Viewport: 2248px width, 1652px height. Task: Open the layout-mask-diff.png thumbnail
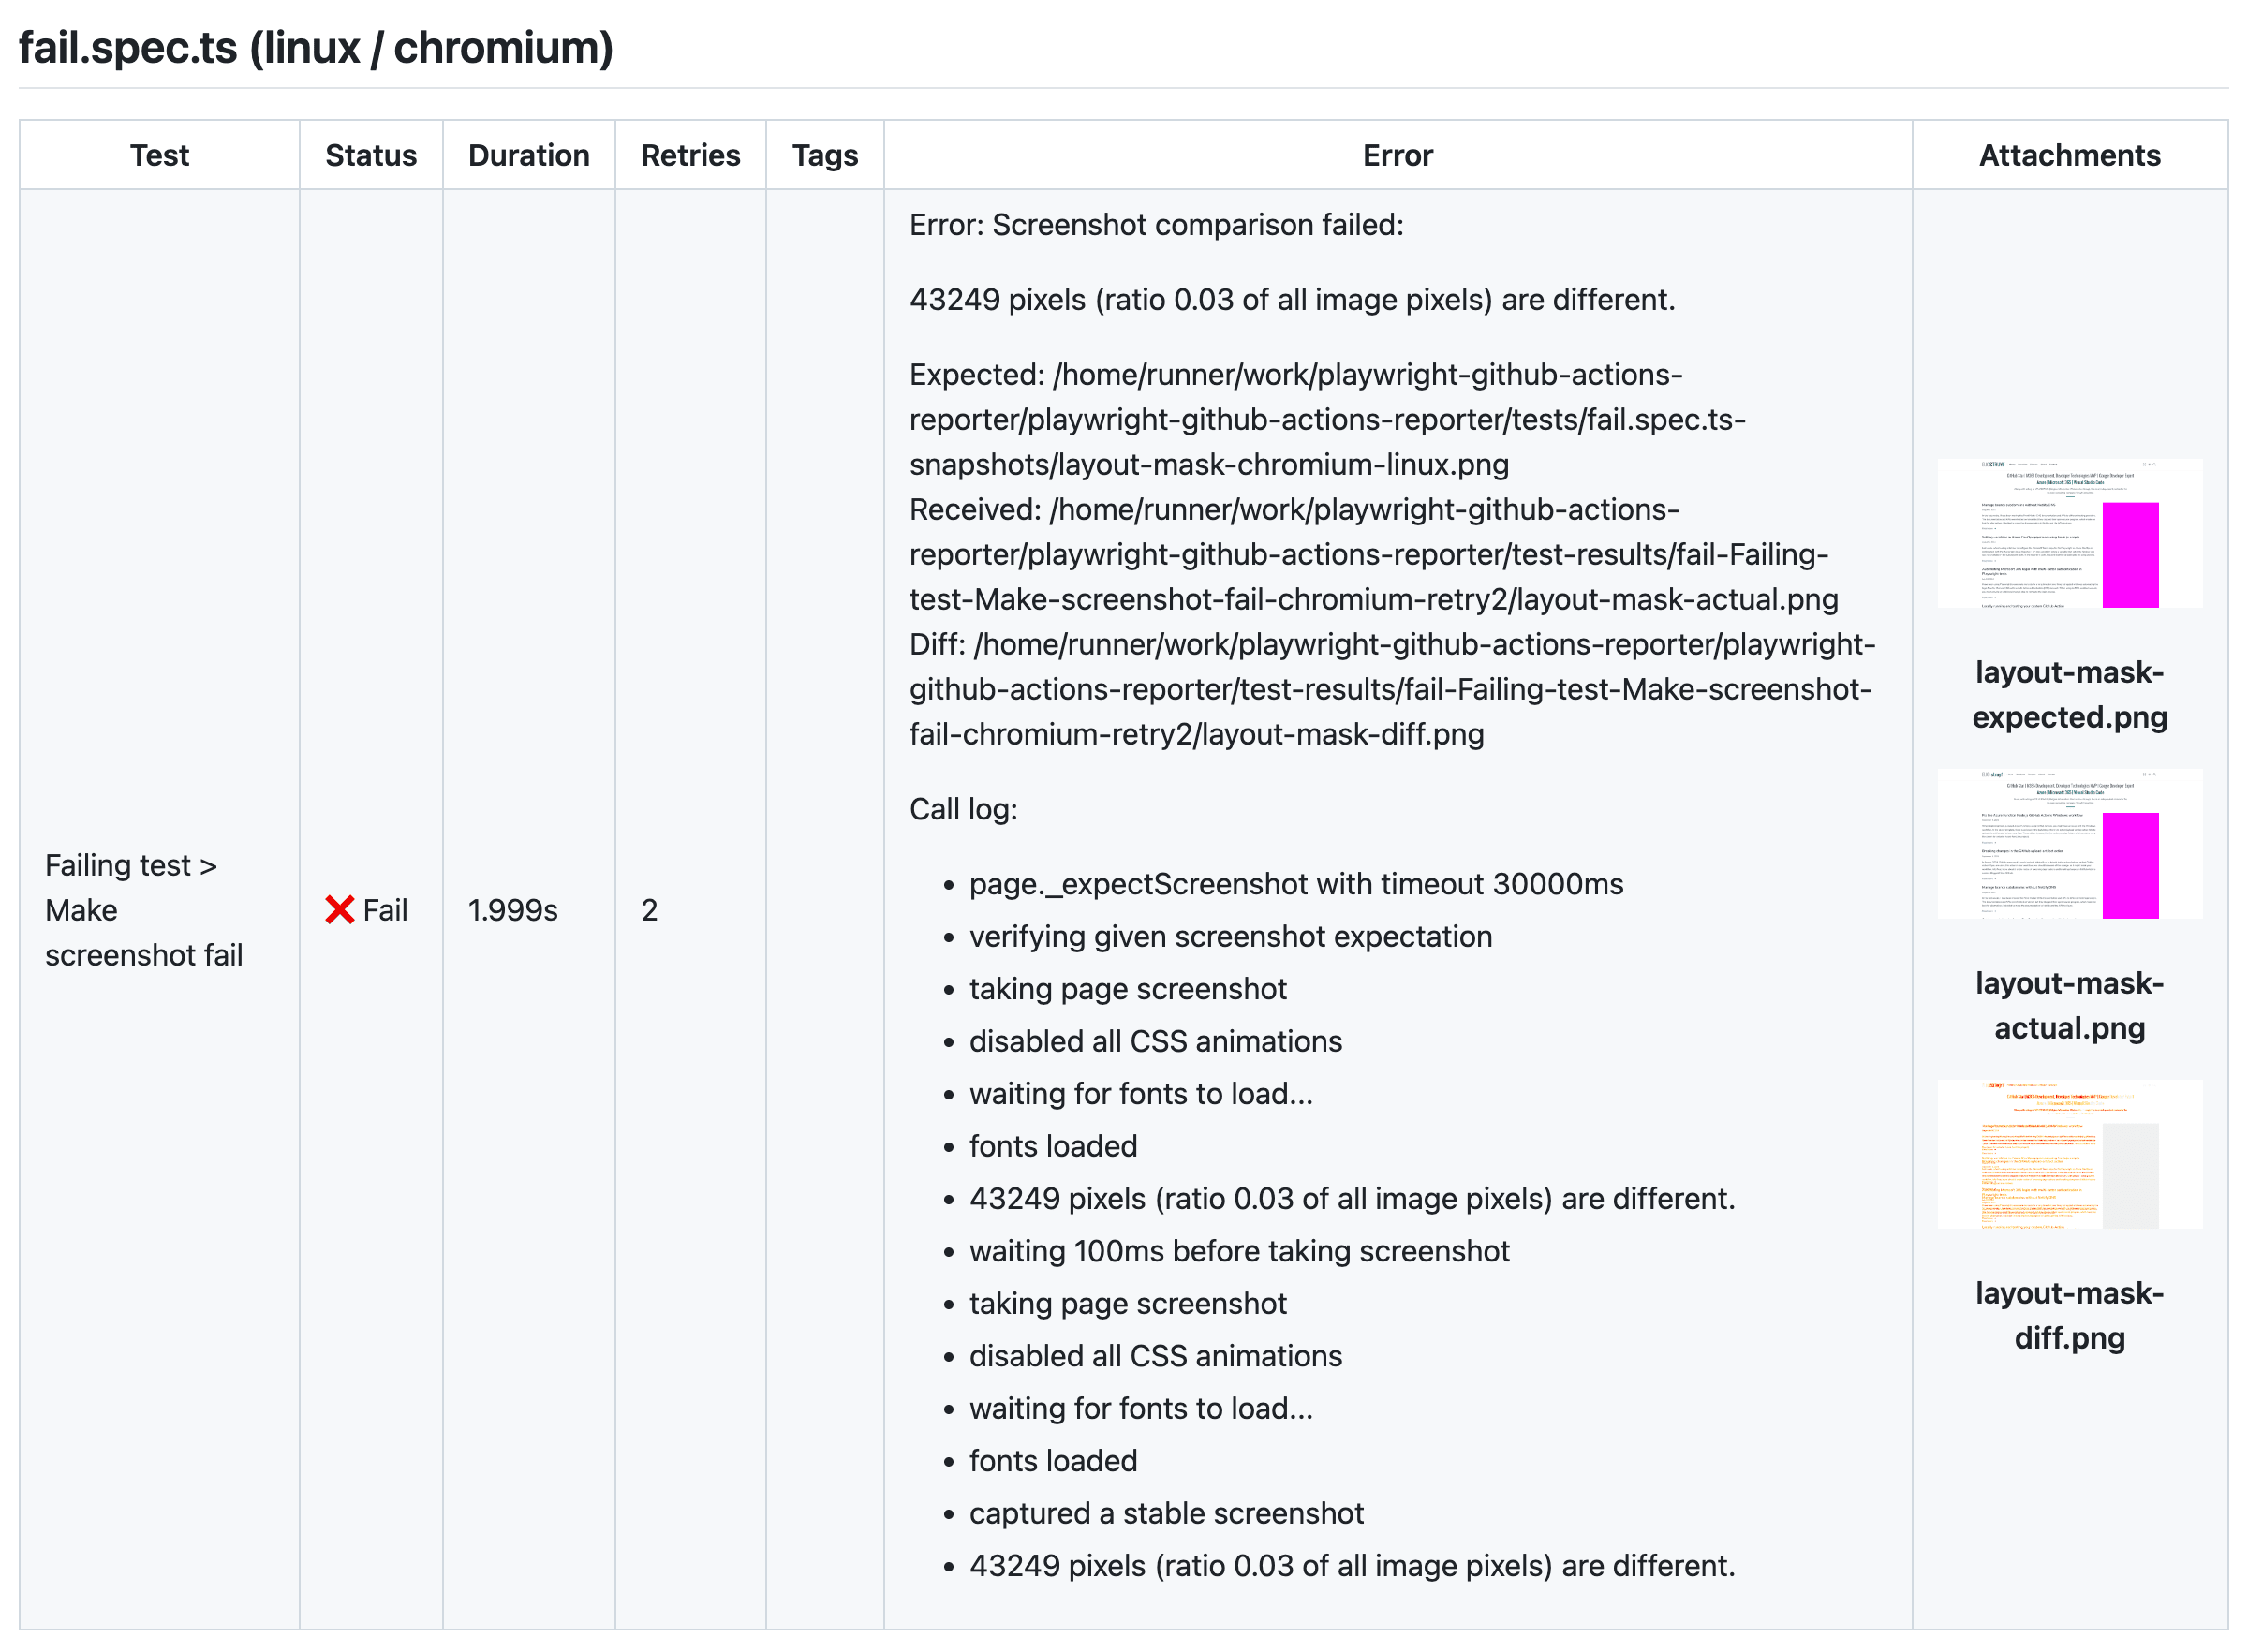(x=2068, y=1152)
